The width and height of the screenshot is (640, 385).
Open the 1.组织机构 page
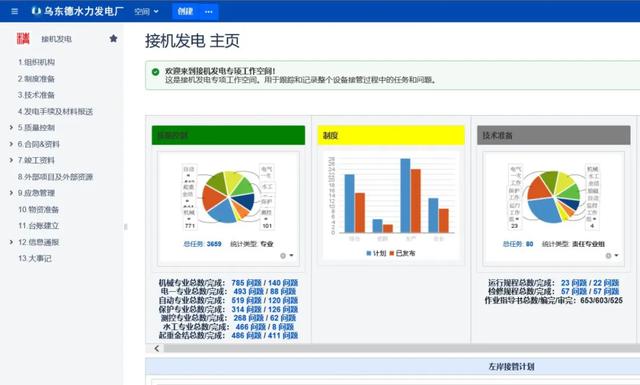36,62
